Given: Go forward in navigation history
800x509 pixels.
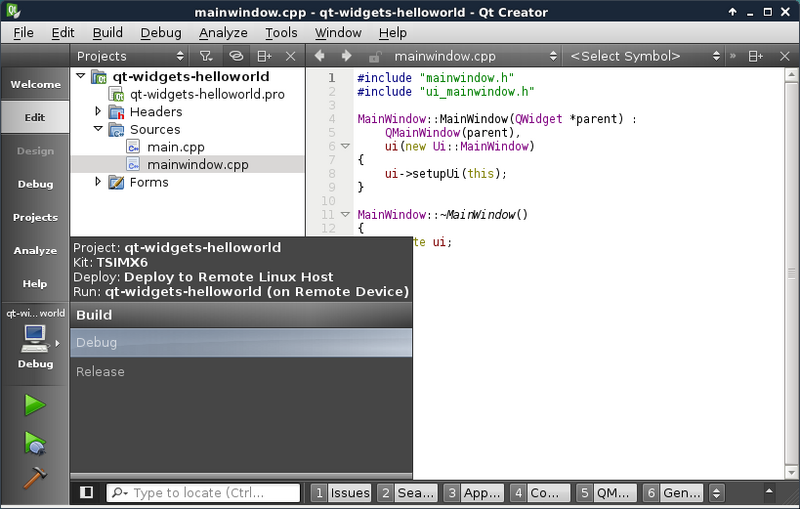Looking at the screenshot, I should point(346,56).
